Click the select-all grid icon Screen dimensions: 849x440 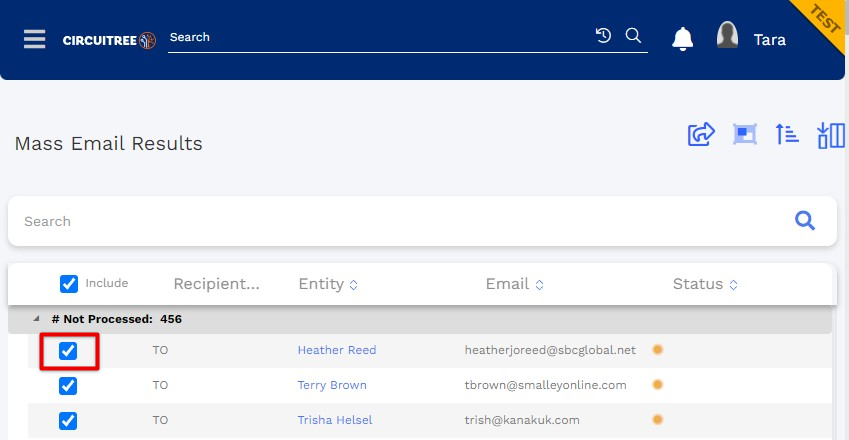tap(744, 134)
